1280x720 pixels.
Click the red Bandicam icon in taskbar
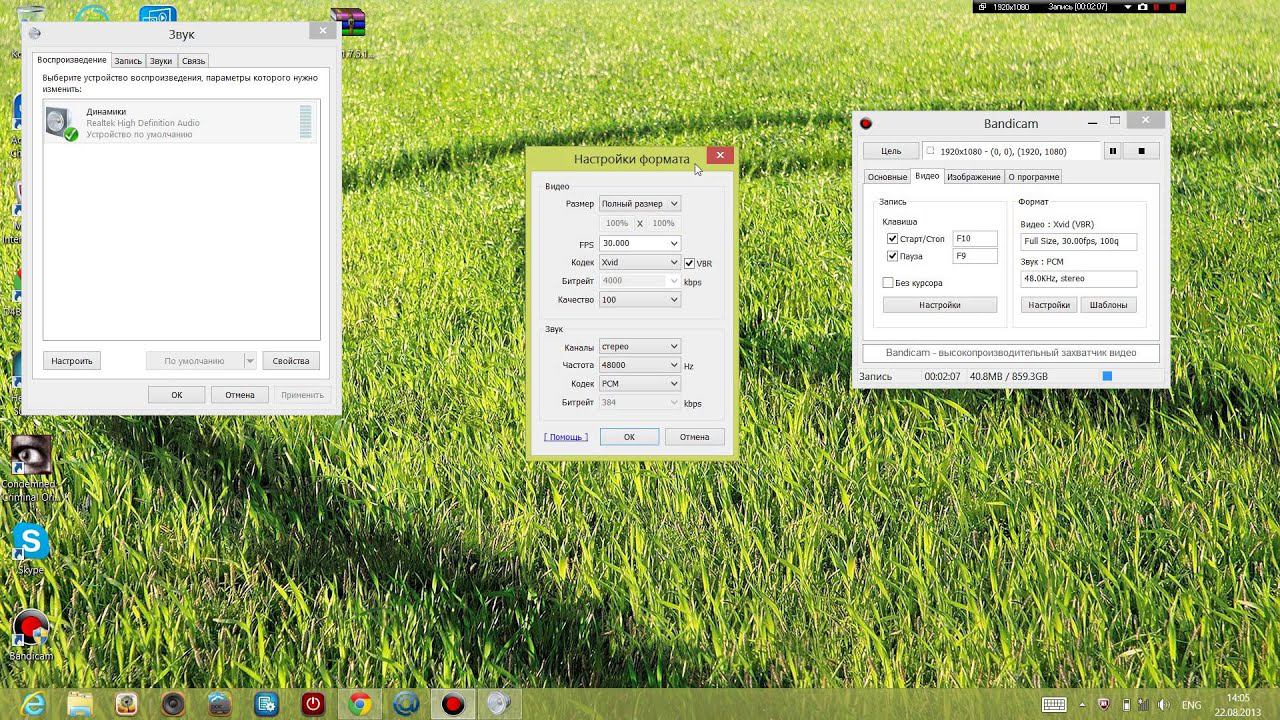click(x=453, y=704)
